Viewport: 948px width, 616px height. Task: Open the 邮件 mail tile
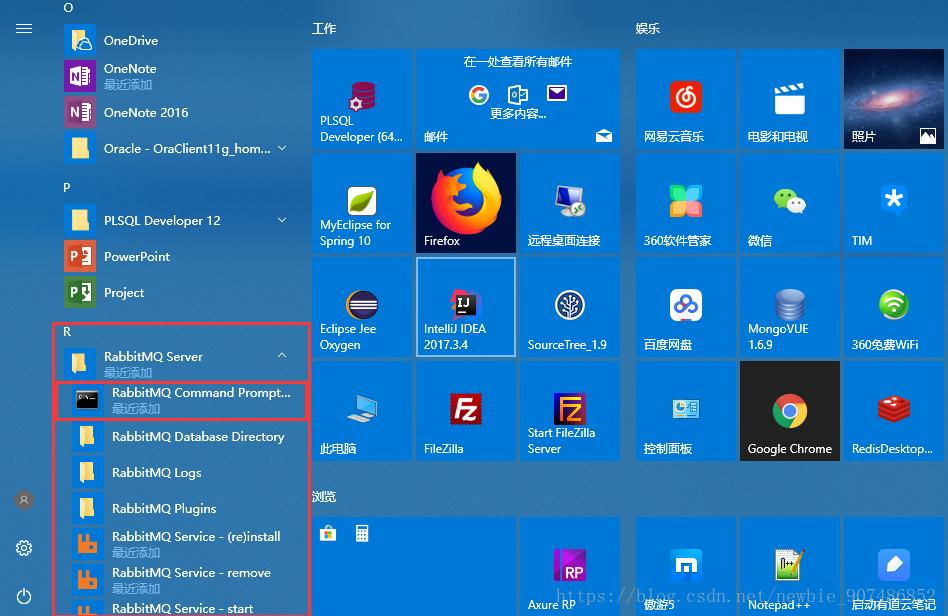[518, 99]
